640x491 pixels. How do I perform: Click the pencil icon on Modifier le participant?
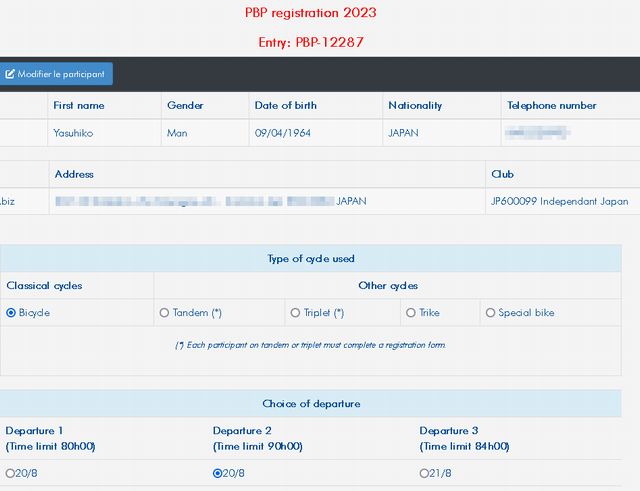(10, 74)
